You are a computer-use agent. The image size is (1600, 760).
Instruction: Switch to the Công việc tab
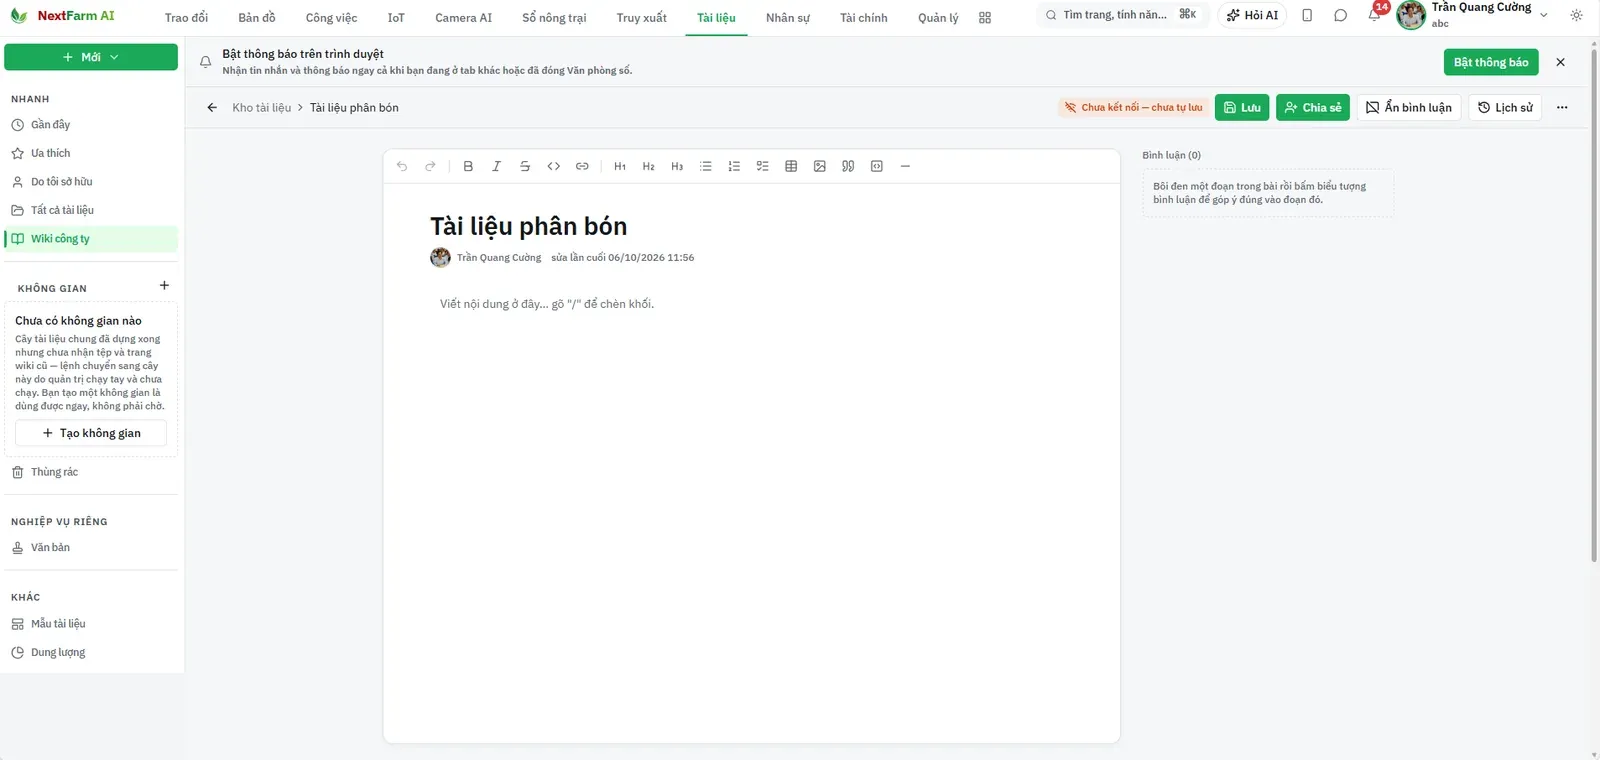click(x=331, y=18)
